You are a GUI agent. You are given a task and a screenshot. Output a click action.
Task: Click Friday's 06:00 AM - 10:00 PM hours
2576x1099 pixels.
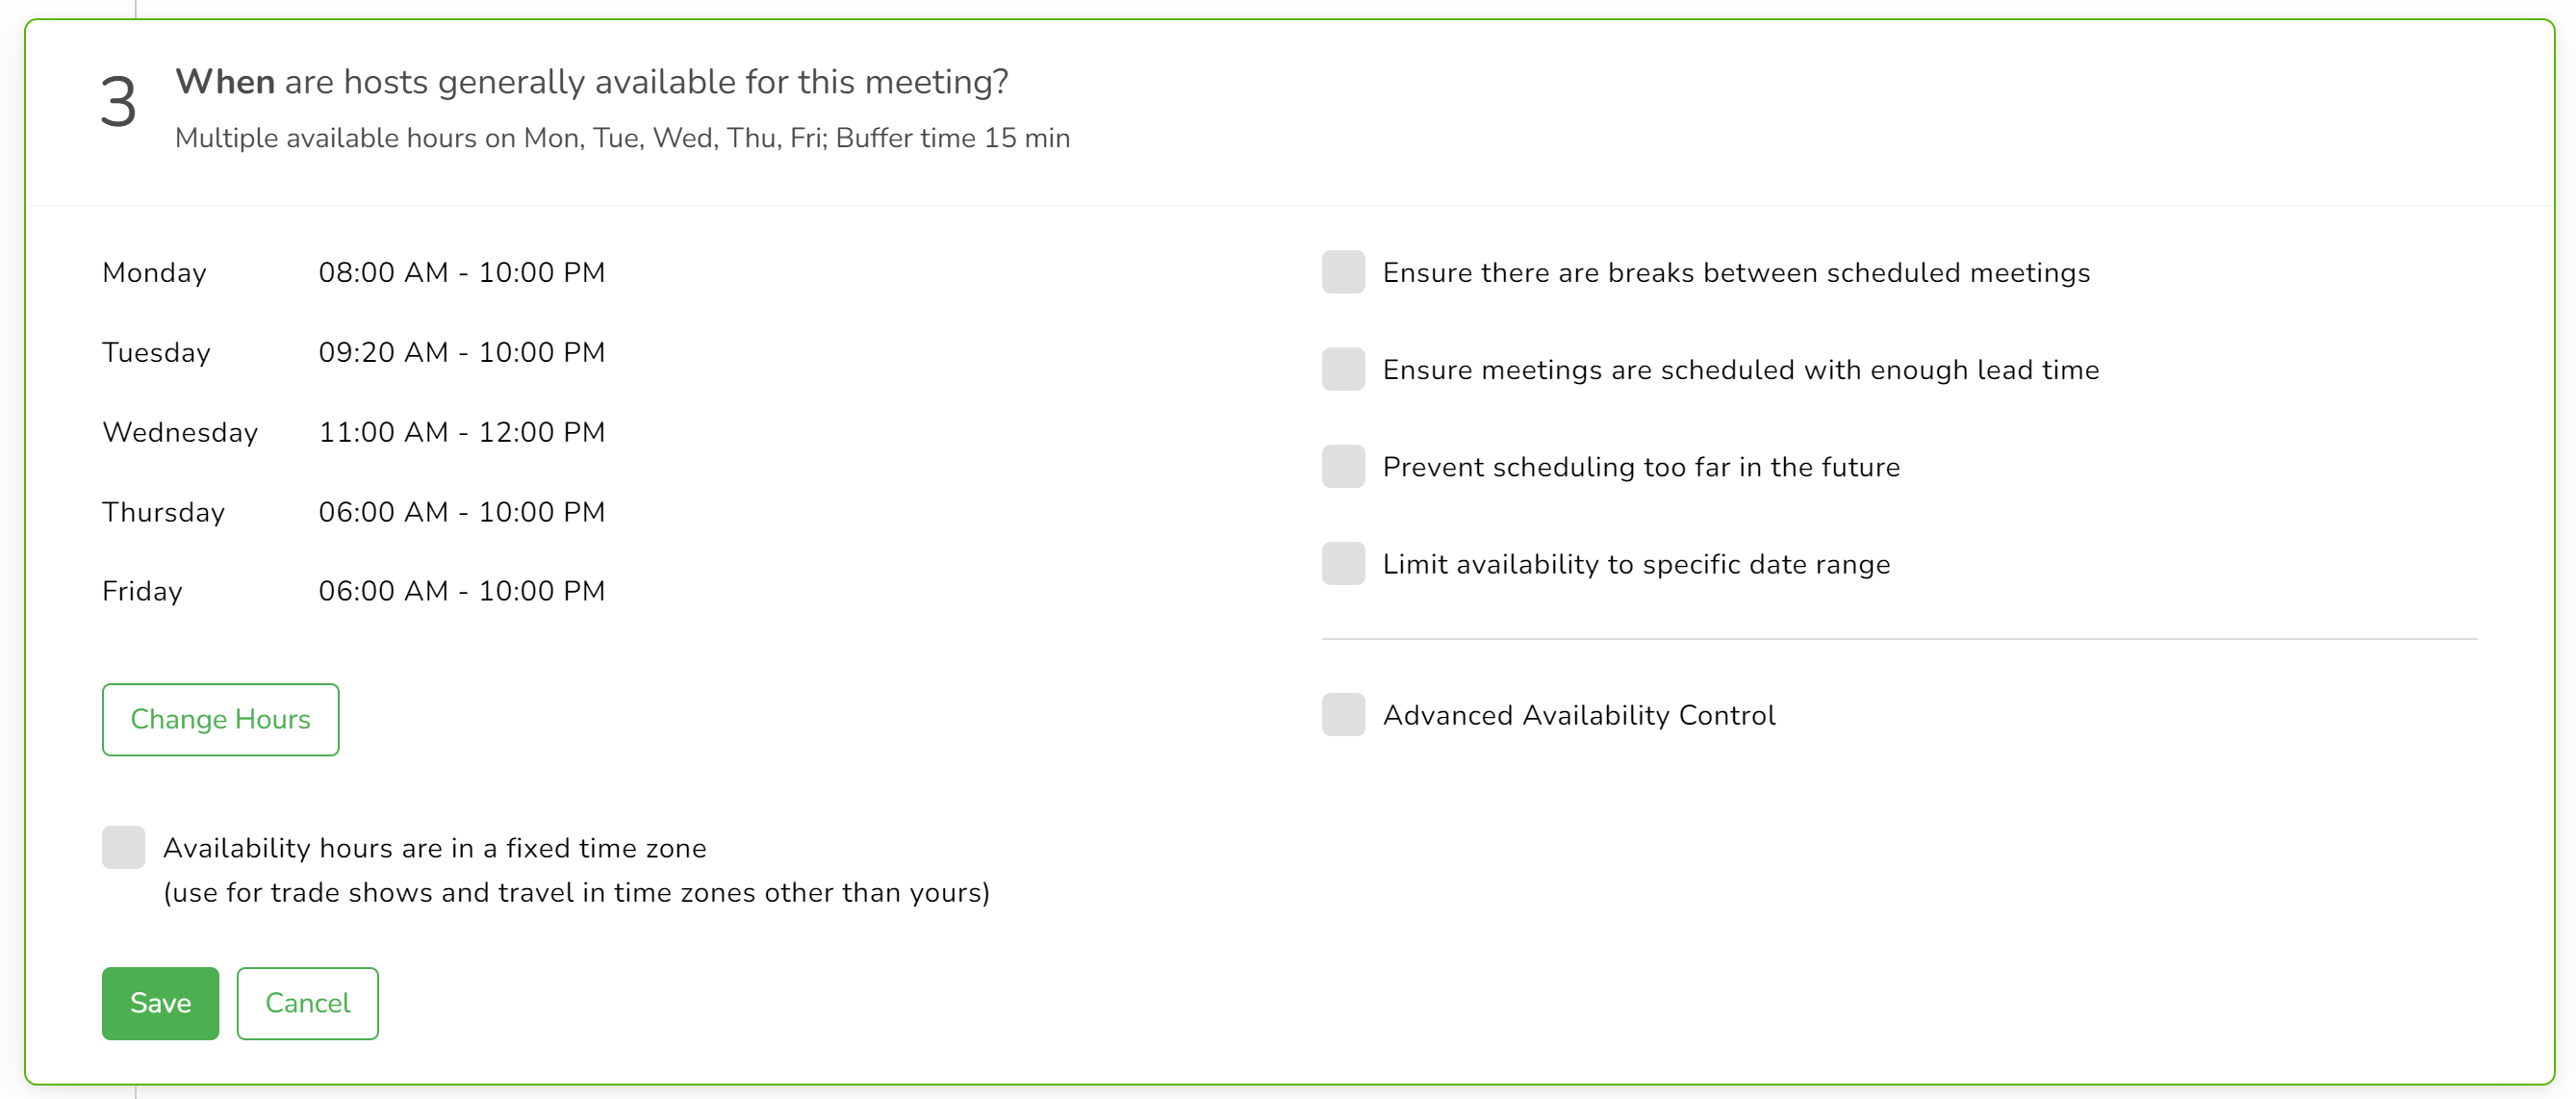461,591
